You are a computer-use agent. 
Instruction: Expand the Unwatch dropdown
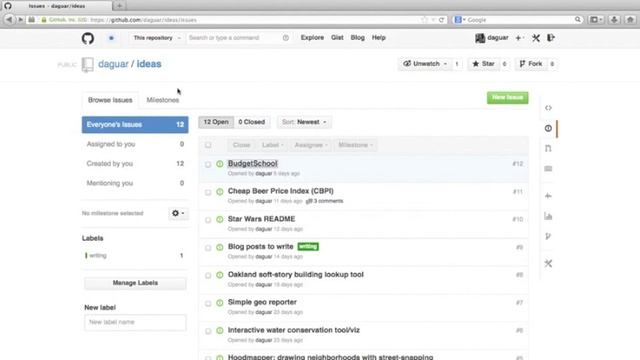(x=425, y=64)
